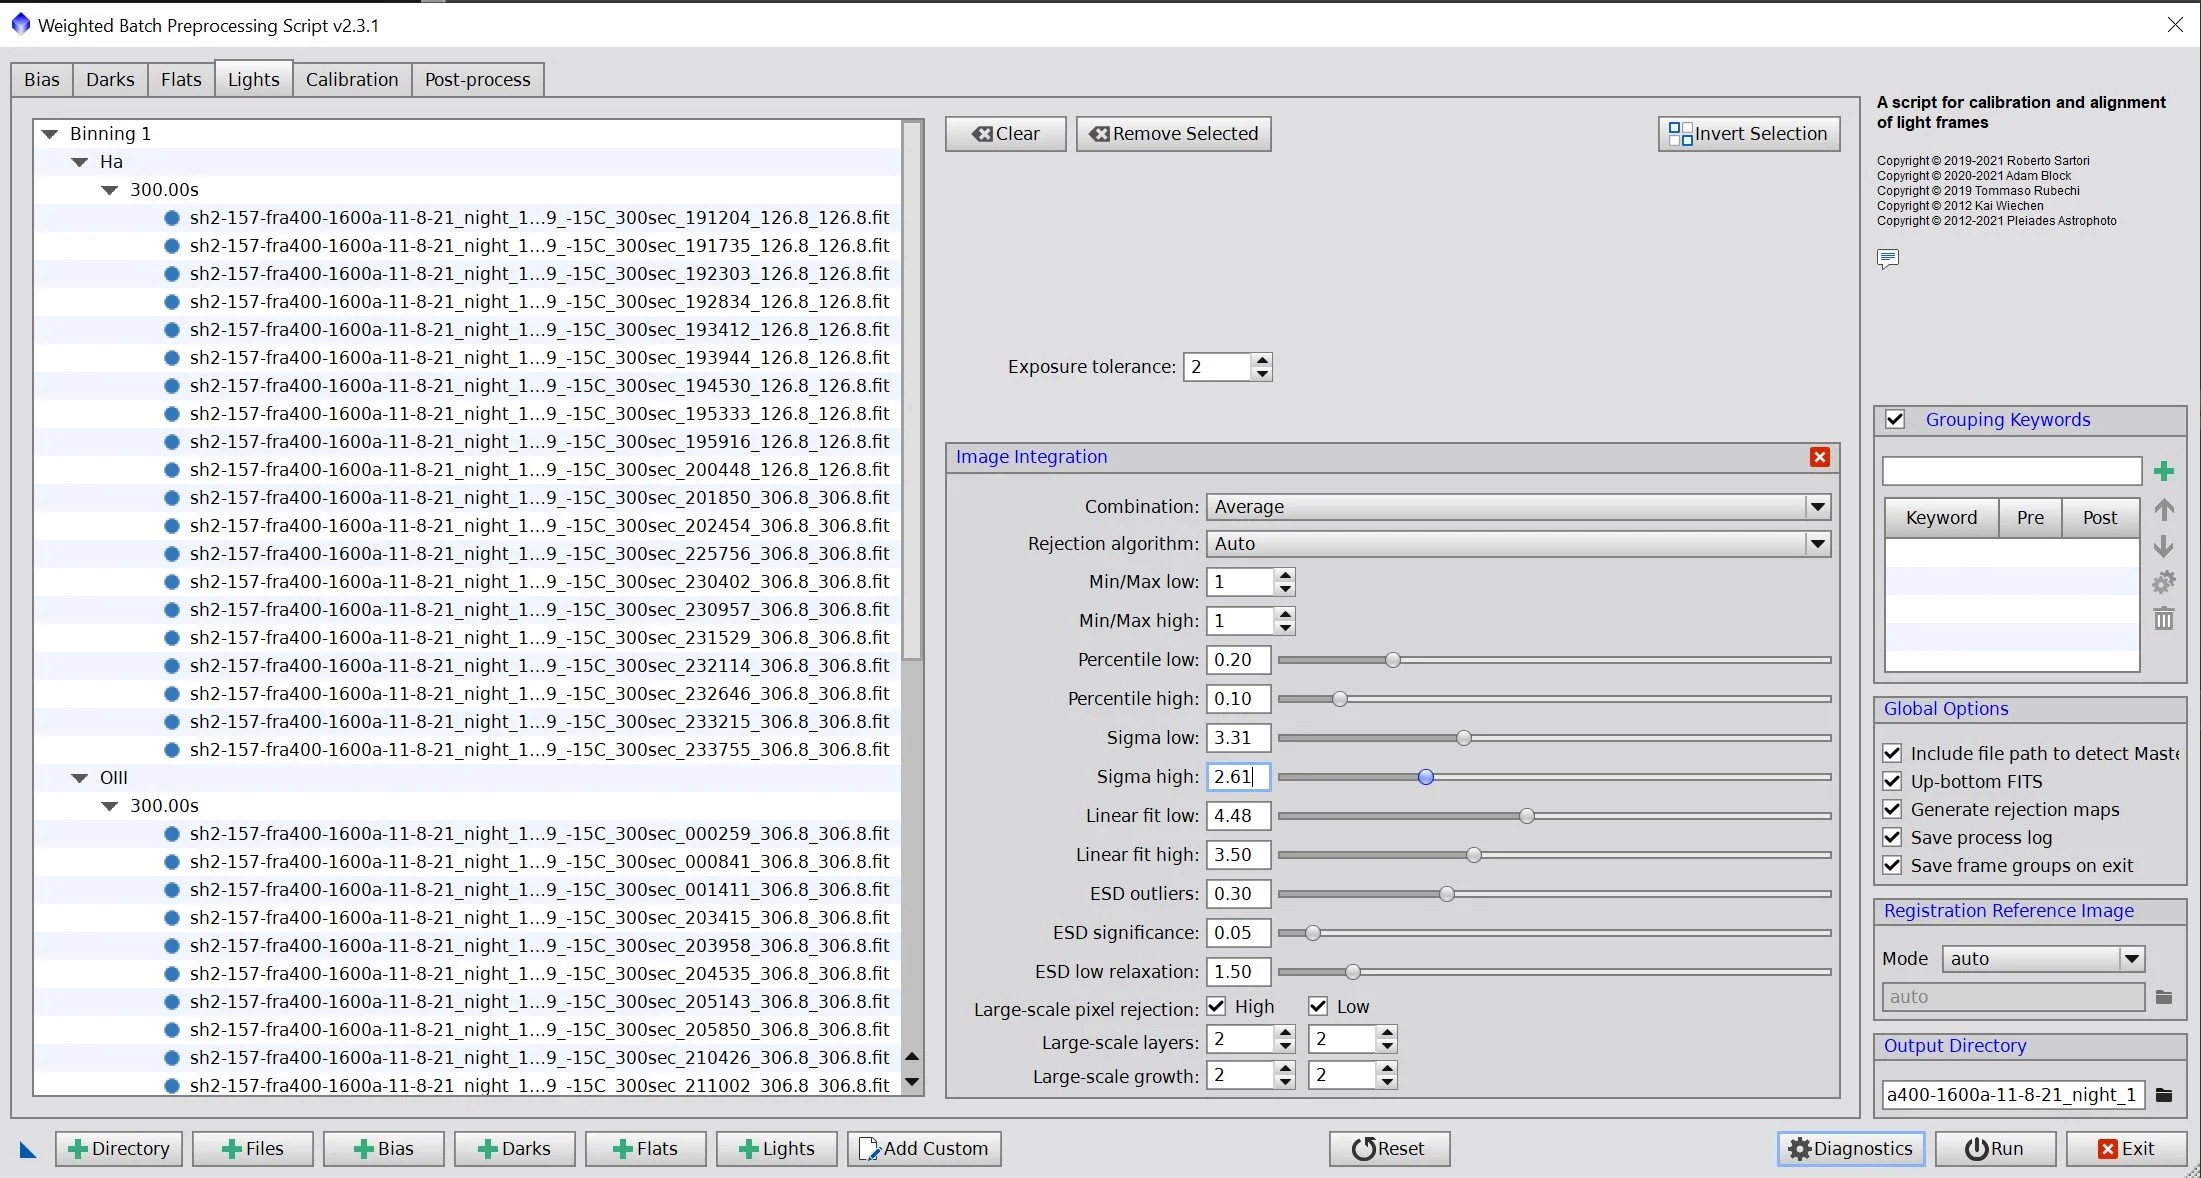The width and height of the screenshot is (2201, 1178).
Task: Click the green plus add keyword icon
Action: coord(2163,471)
